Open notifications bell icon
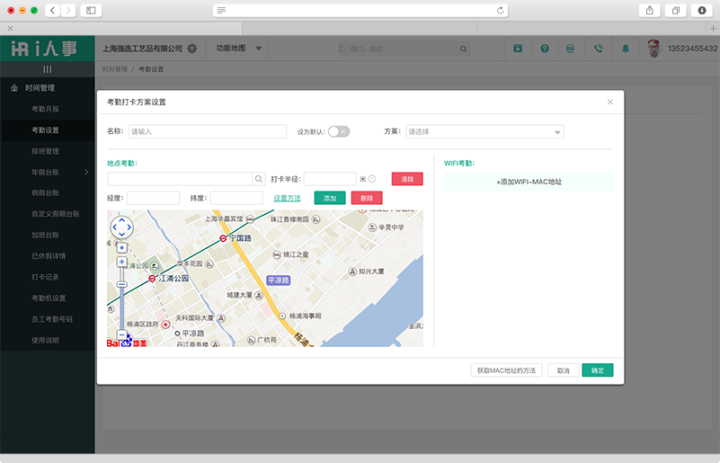 coord(625,48)
